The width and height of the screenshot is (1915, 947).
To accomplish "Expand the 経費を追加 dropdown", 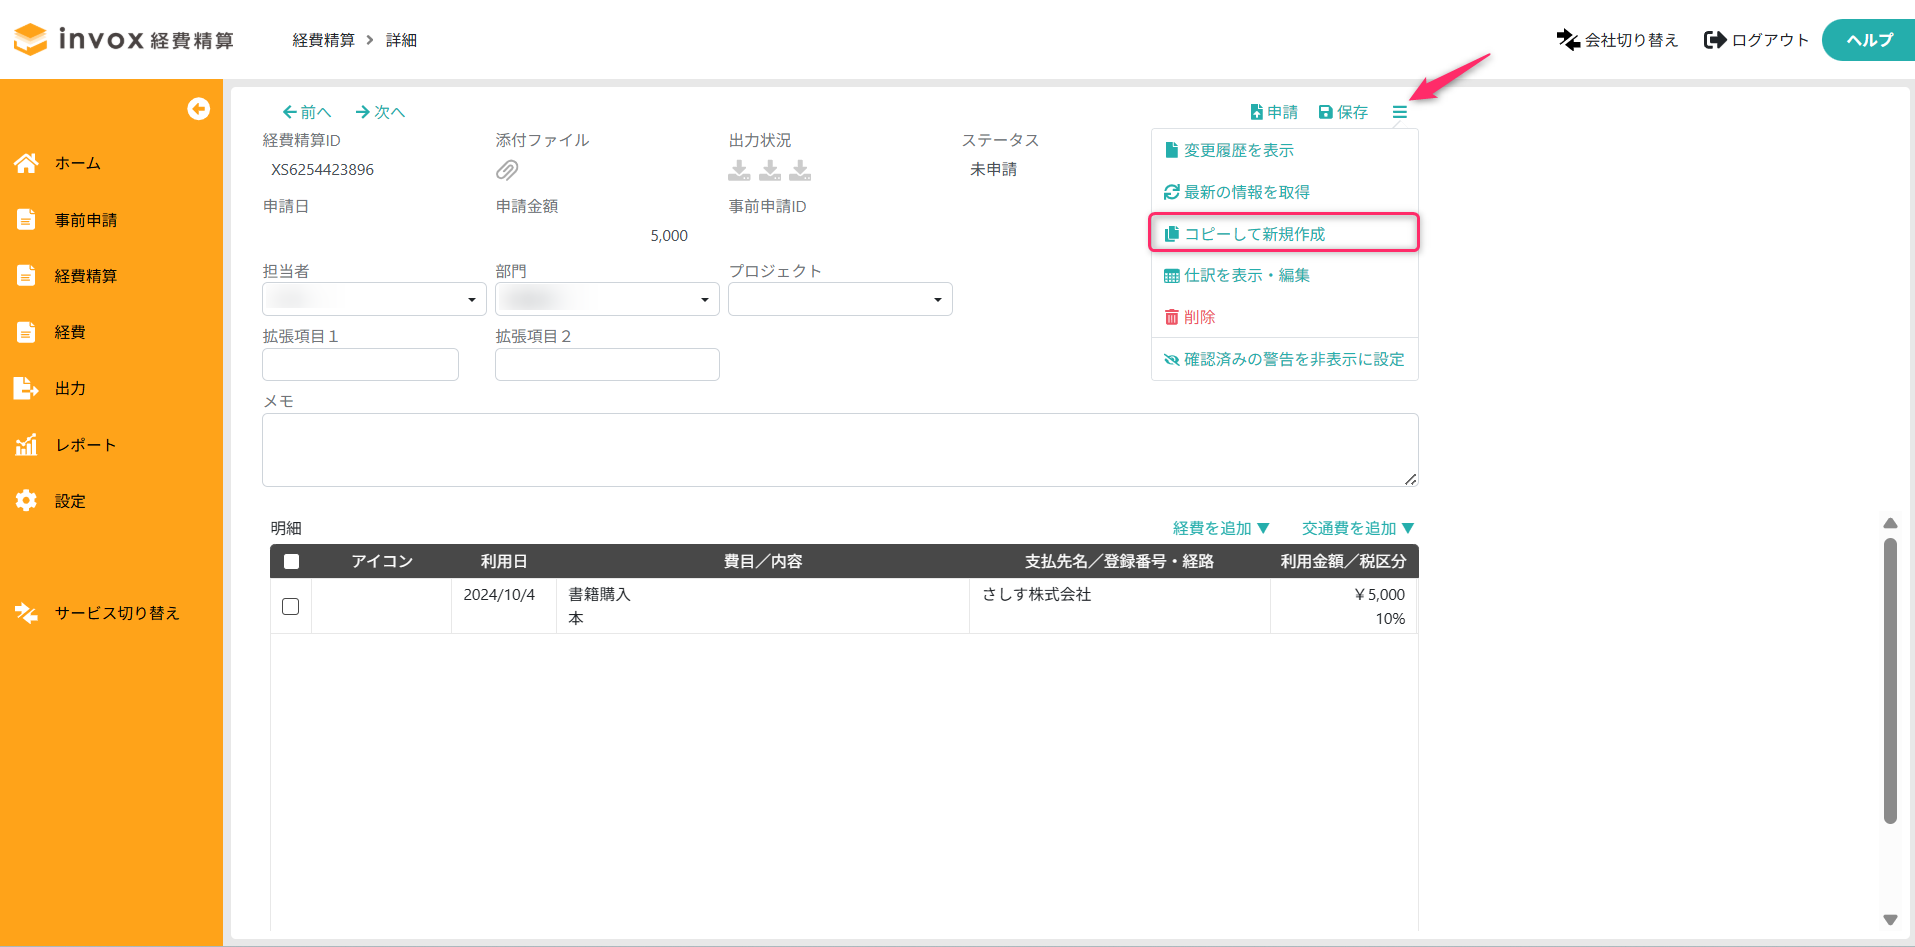I will tap(1221, 528).
